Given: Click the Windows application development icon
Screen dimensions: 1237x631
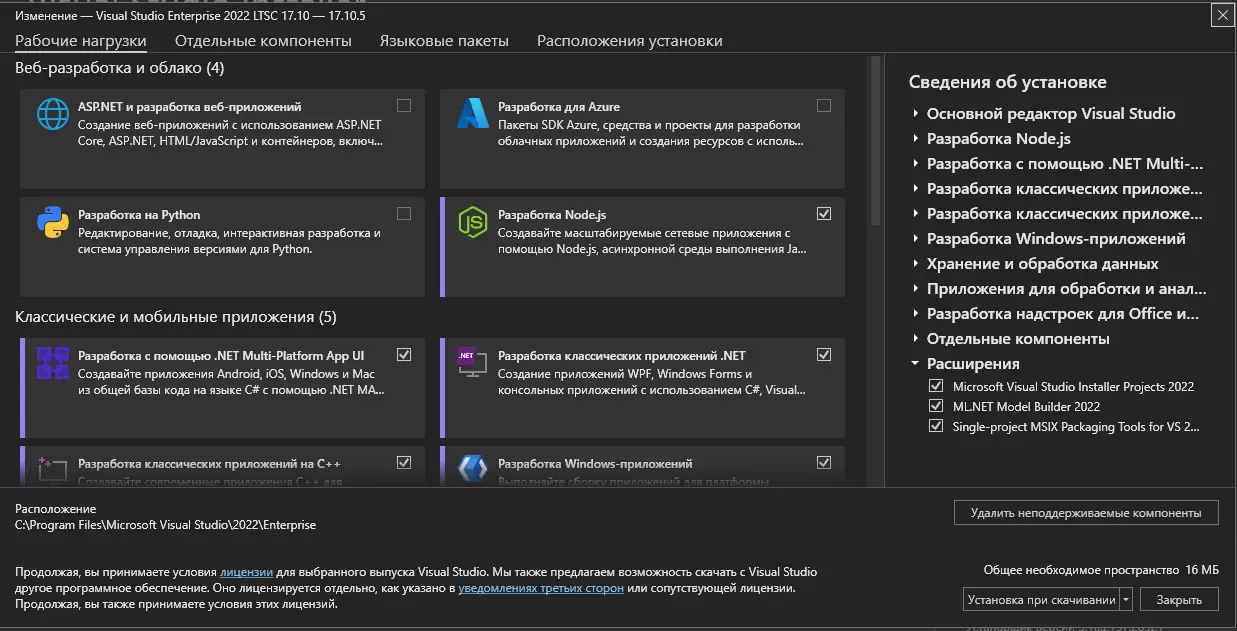Looking at the screenshot, I should (472, 468).
